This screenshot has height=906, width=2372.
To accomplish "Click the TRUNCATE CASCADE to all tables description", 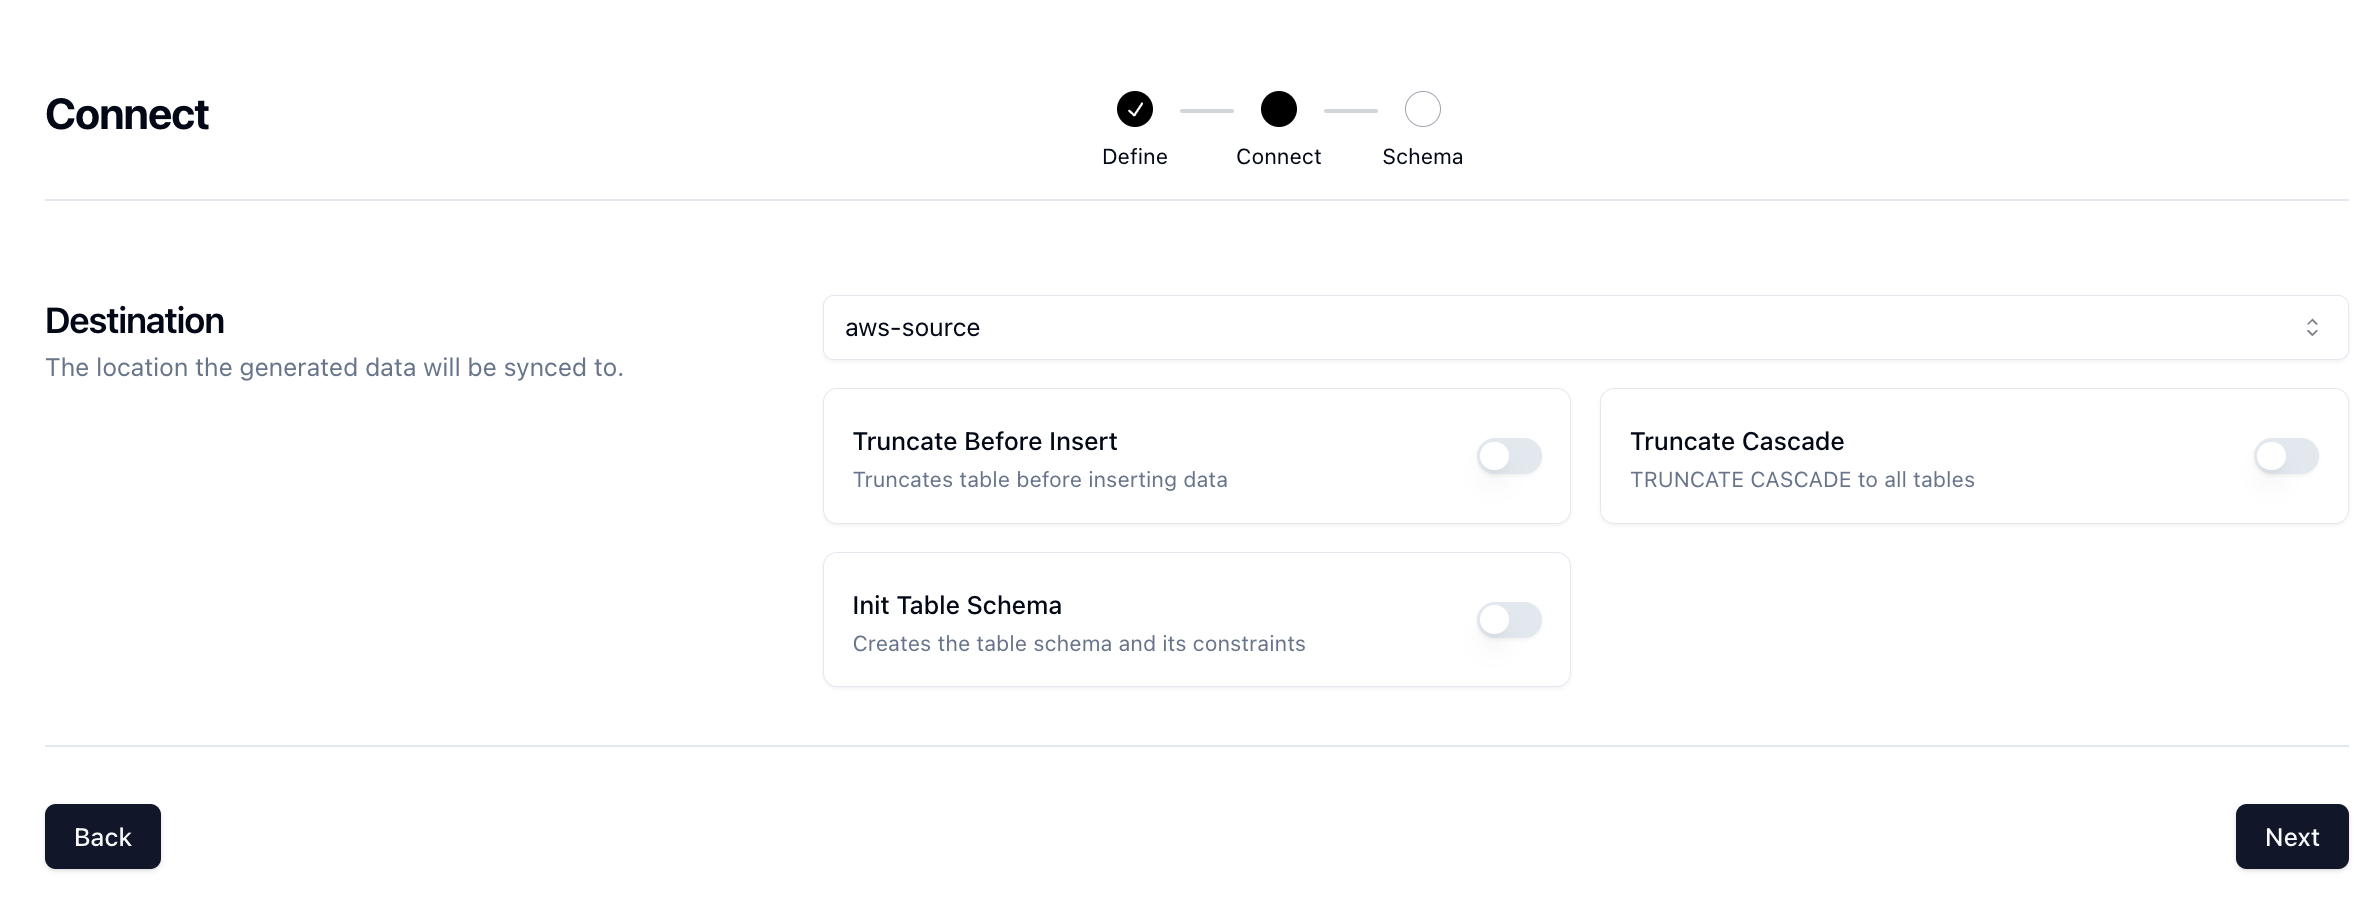I will coord(1802,480).
